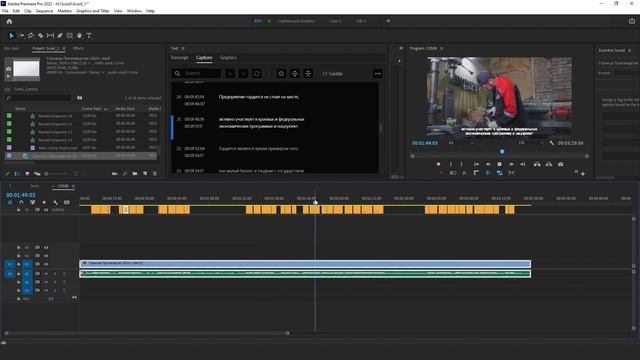Open Program panel menu icon

(x=442, y=48)
